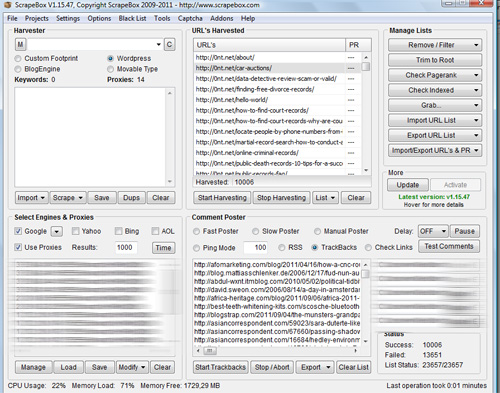The width and height of the screenshot is (500, 393).
Task: Open the Modify proxies dropdown
Action: [x=132, y=367]
